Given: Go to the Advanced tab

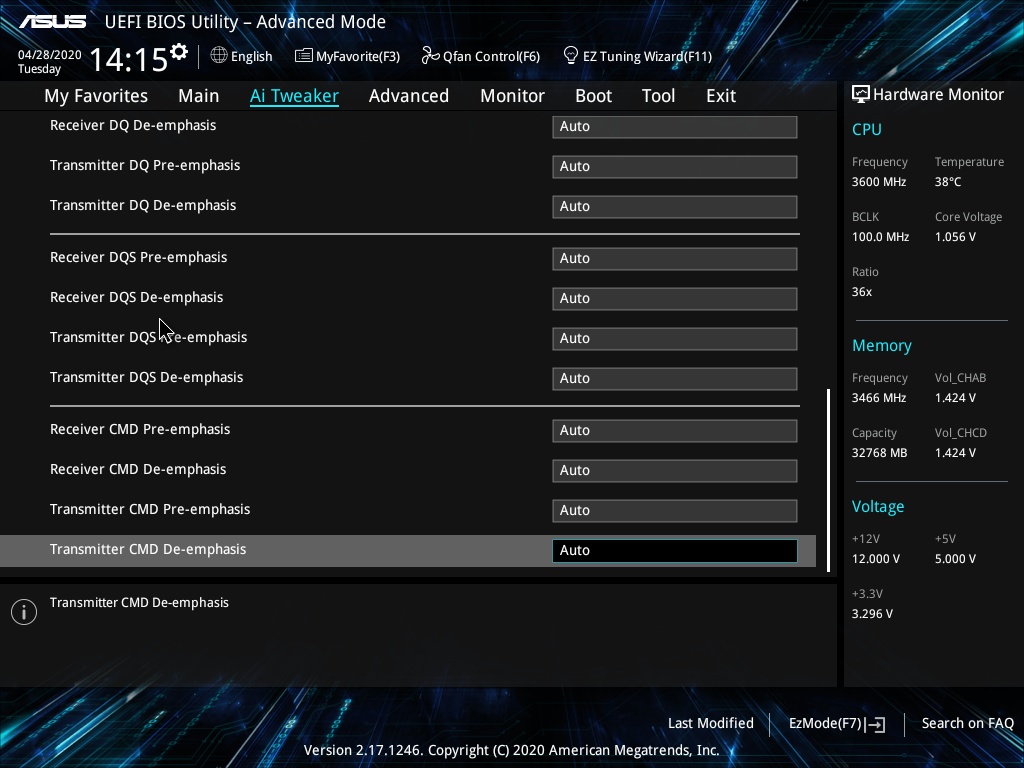Looking at the screenshot, I should pos(409,96).
